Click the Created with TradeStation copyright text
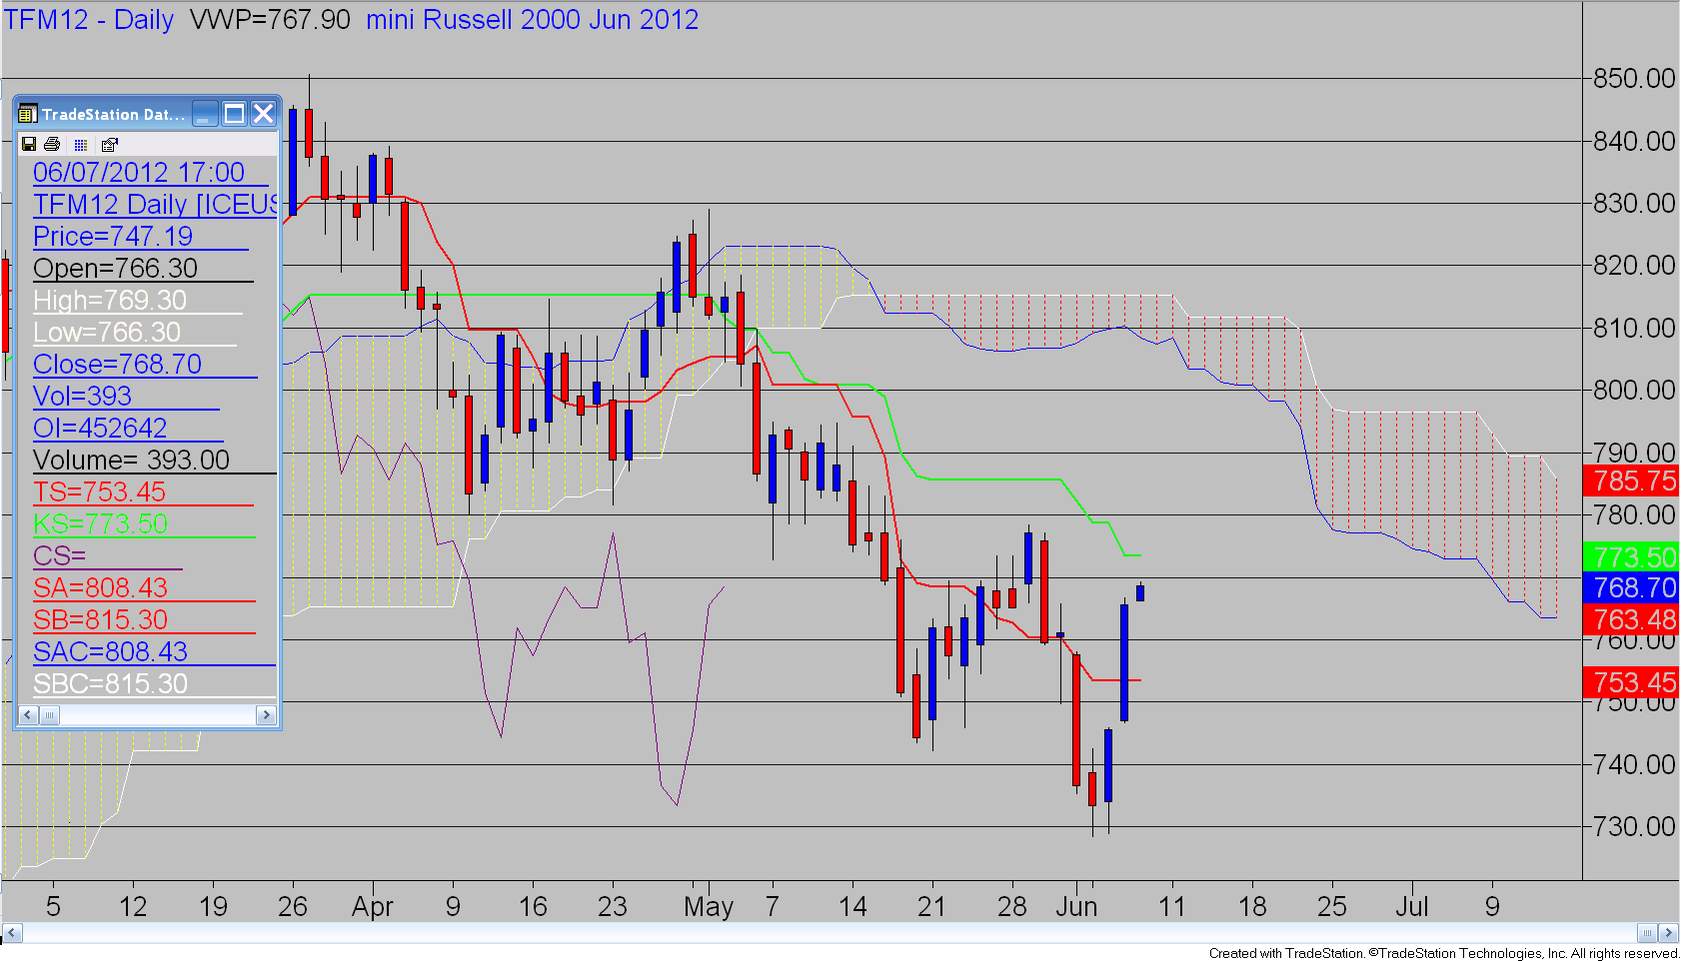This screenshot has width=1681, height=961. (x=1443, y=953)
